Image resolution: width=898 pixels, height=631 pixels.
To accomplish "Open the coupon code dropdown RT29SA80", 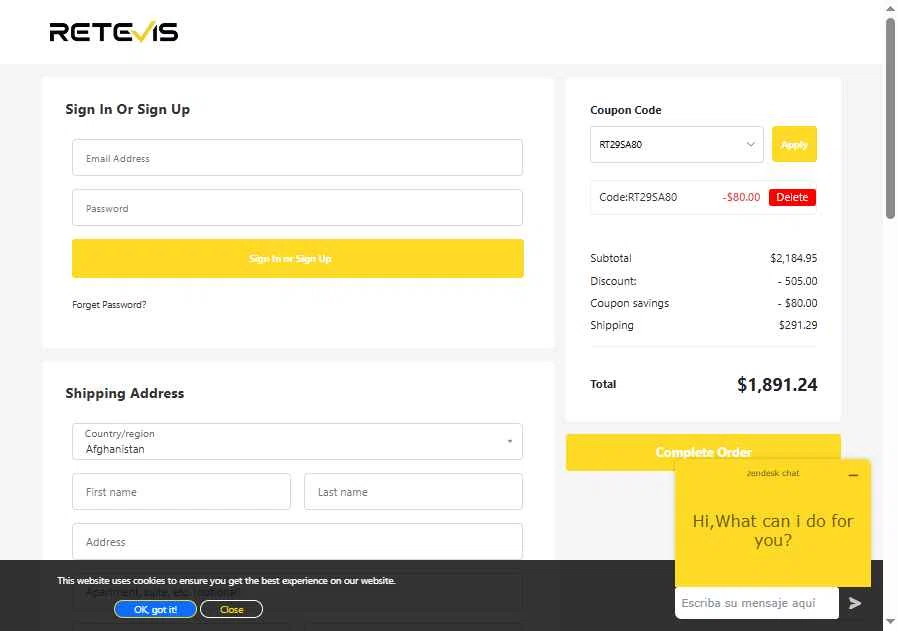I will 676,144.
